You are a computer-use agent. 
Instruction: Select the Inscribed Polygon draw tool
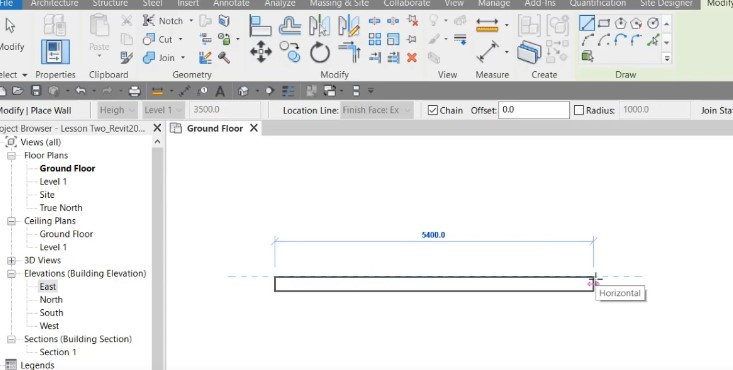click(x=620, y=23)
